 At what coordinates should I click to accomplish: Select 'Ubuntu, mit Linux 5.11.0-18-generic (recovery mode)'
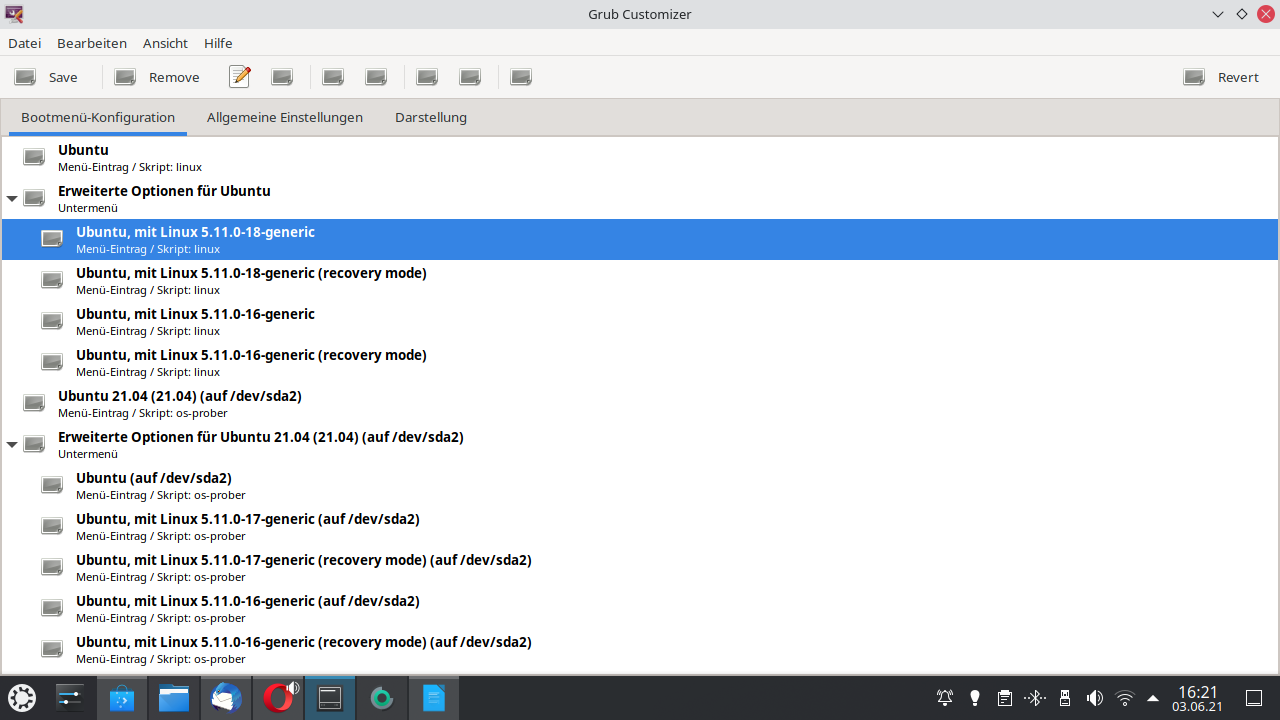pyautogui.click(x=640, y=281)
